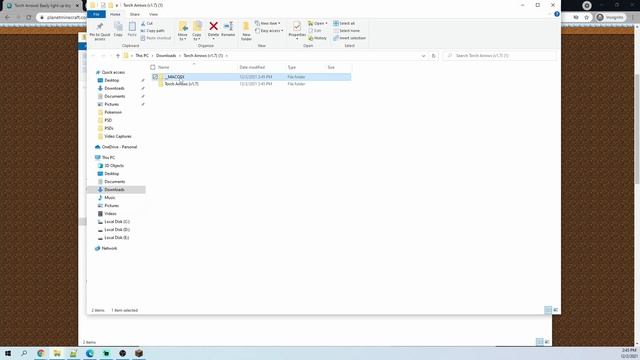The width and height of the screenshot is (640, 360).
Task: Refresh the current folder view
Action: (x=433, y=56)
